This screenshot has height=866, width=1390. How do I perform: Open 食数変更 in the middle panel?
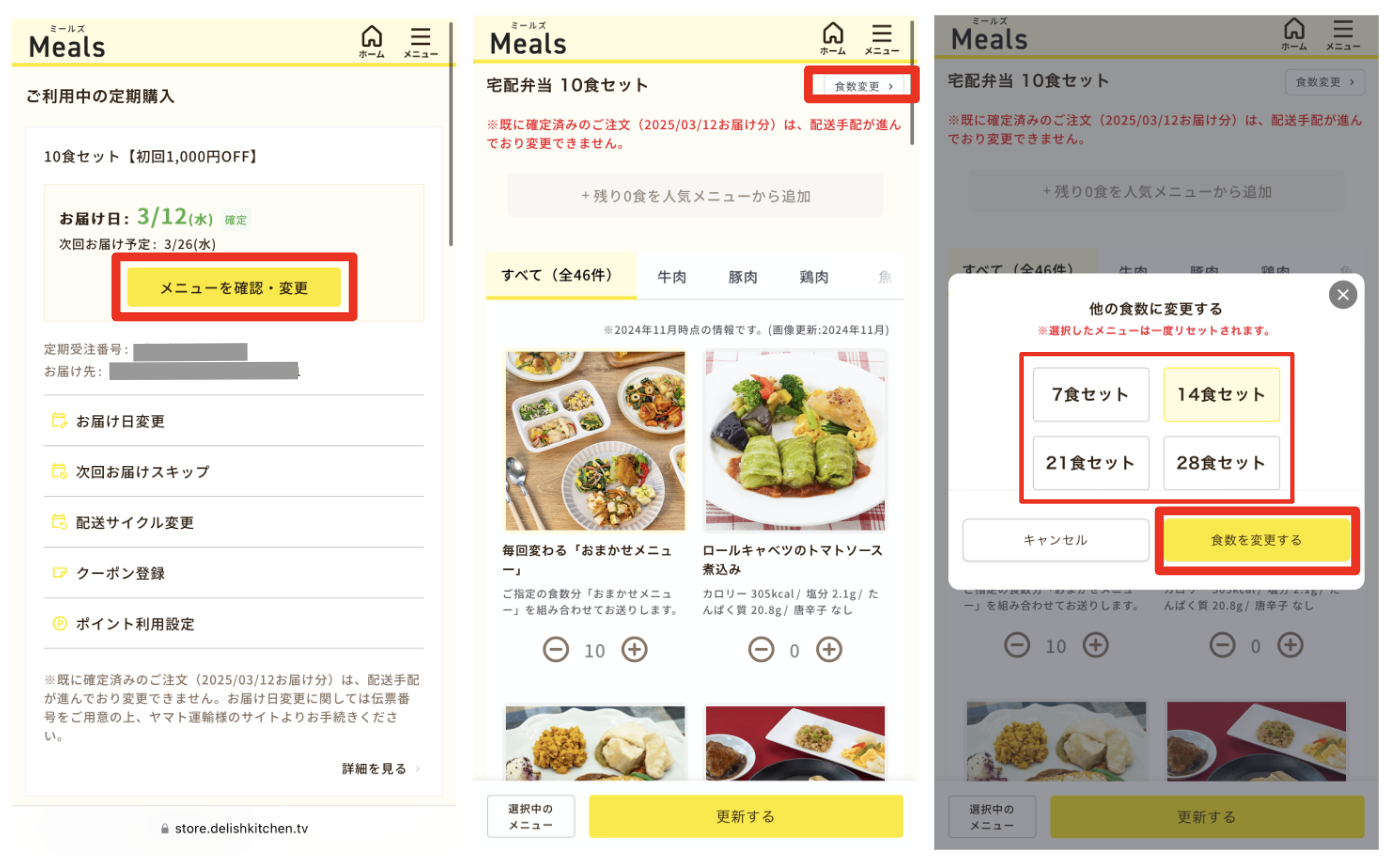pyautogui.click(x=863, y=86)
